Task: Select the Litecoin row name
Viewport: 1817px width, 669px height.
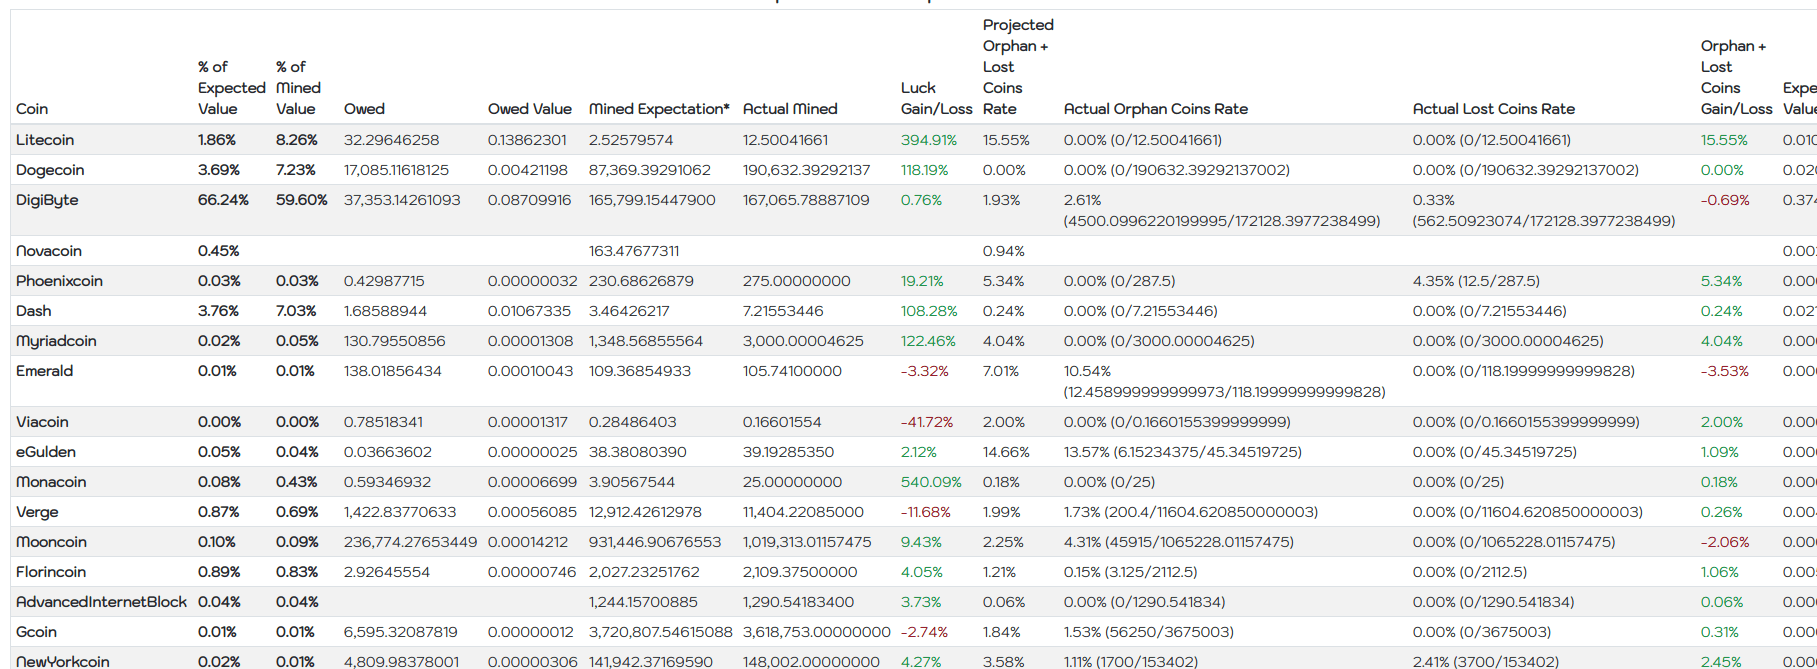Action: click(x=45, y=140)
